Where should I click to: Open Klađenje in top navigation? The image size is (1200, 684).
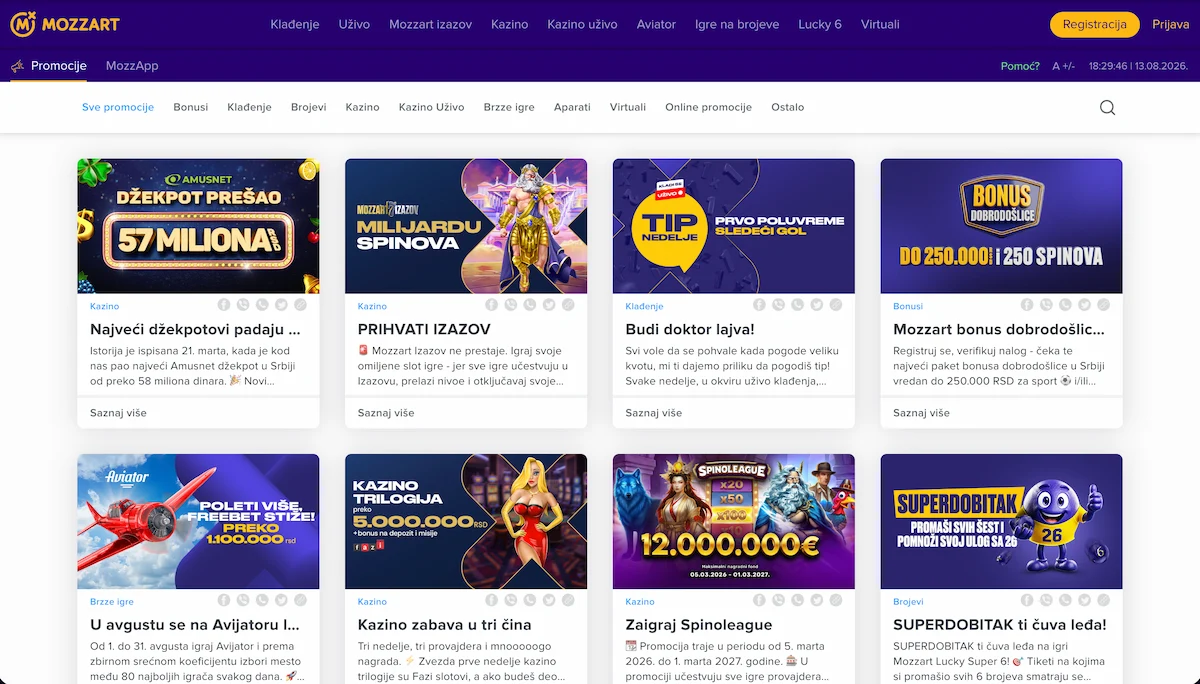(x=295, y=24)
